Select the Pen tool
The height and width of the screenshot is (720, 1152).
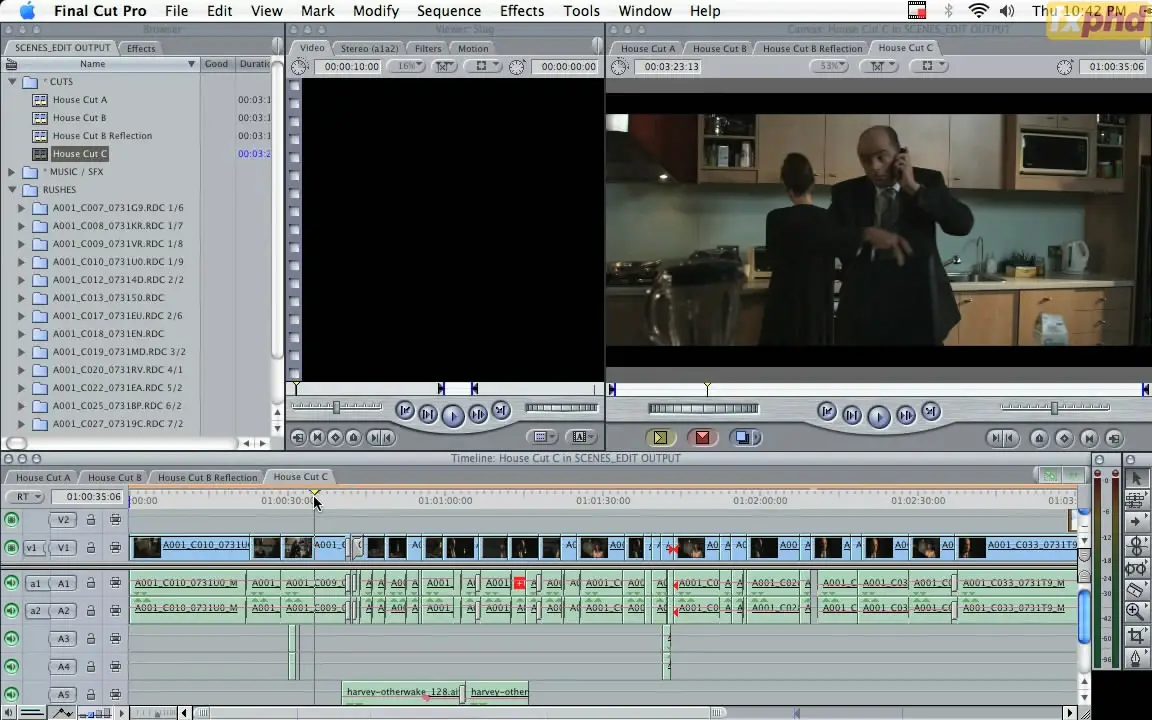click(1137, 658)
